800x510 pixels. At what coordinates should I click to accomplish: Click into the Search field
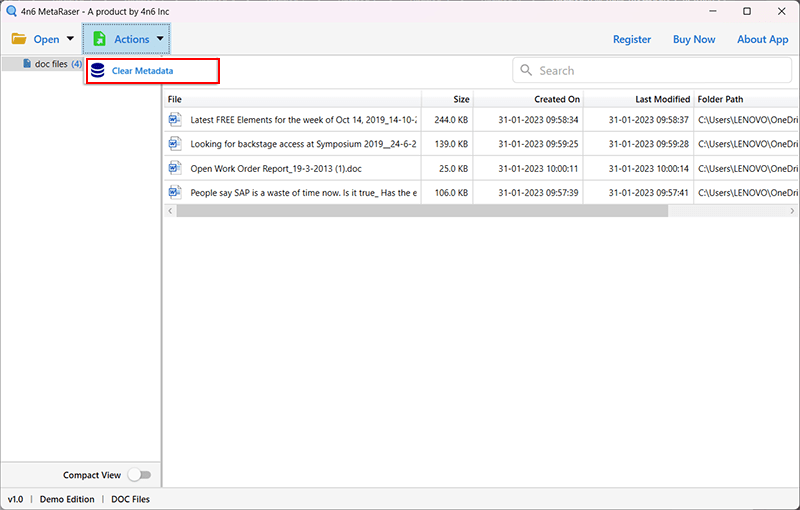pyautogui.click(x=652, y=70)
